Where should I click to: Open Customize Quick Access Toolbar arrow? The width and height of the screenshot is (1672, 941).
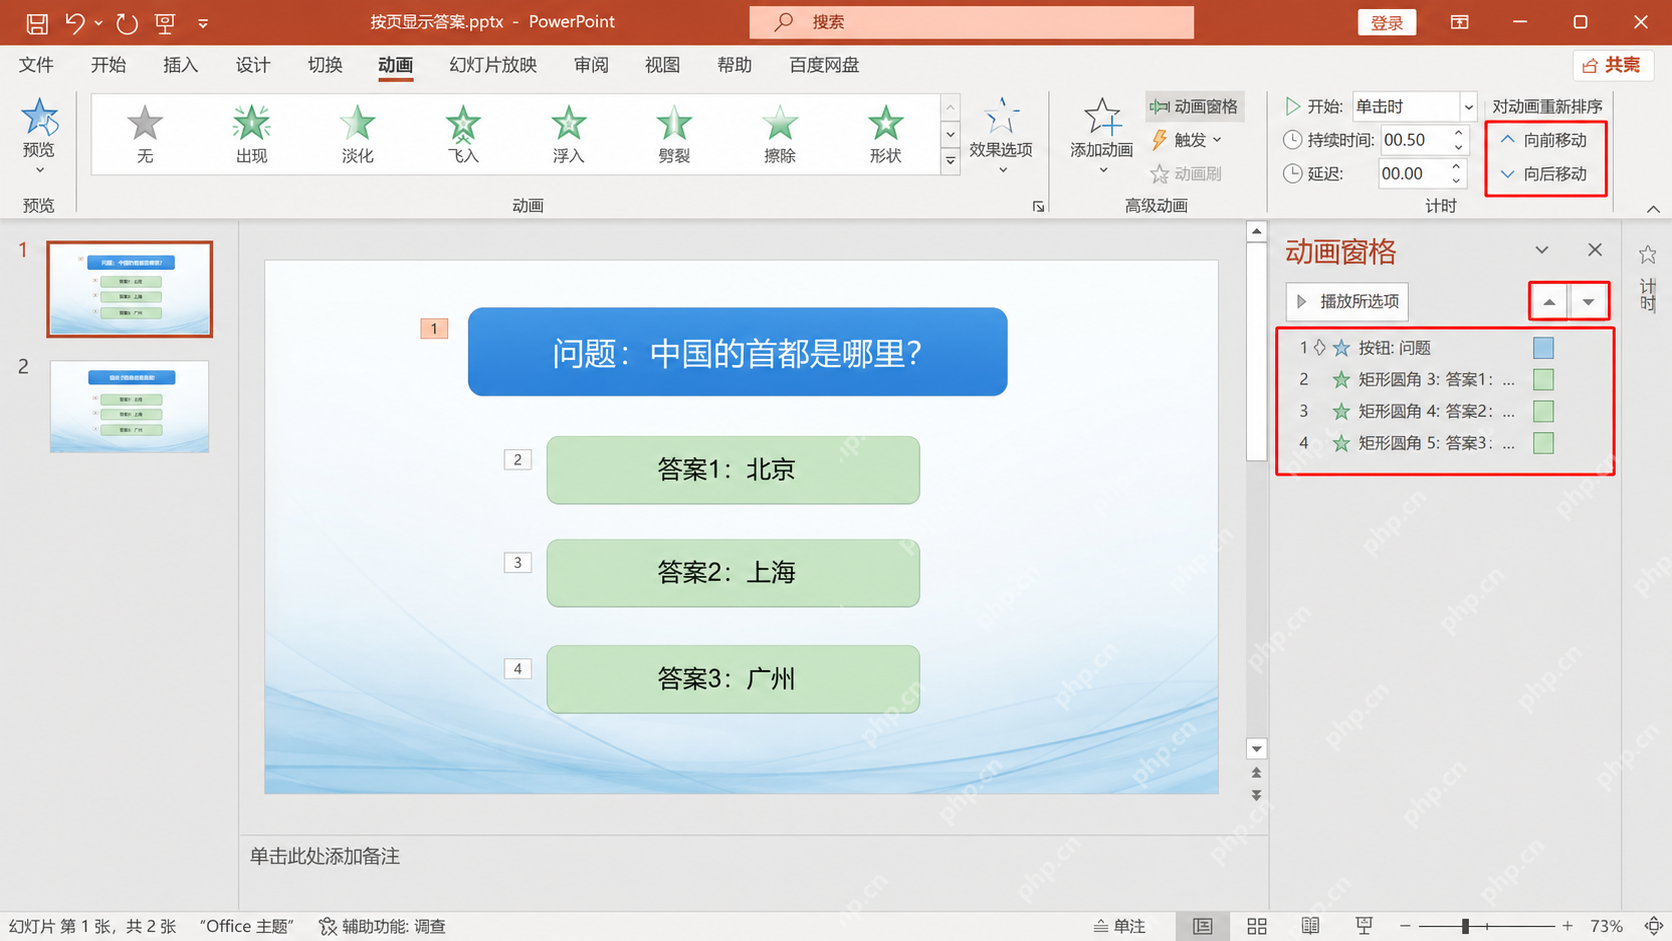click(203, 22)
